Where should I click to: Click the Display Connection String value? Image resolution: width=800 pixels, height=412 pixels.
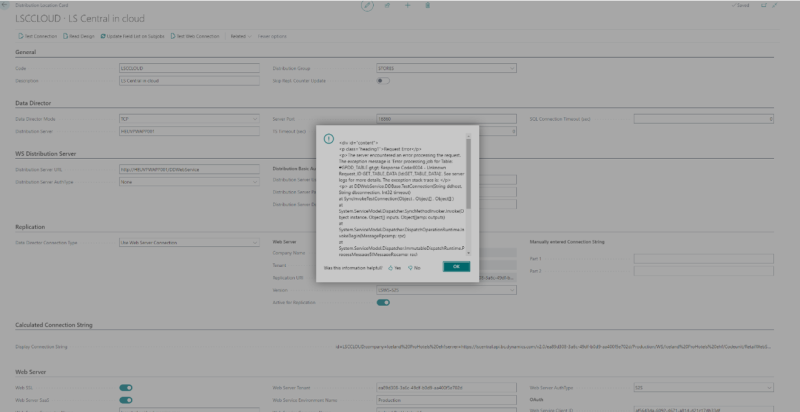click(x=554, y=347)
